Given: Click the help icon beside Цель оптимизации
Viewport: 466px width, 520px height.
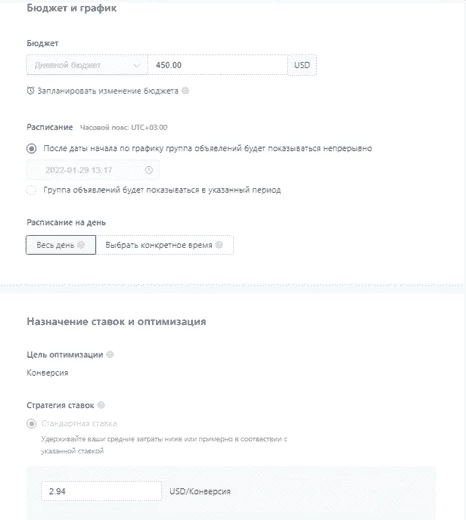Looking at the screenshot, I should (x=110, y=354).
